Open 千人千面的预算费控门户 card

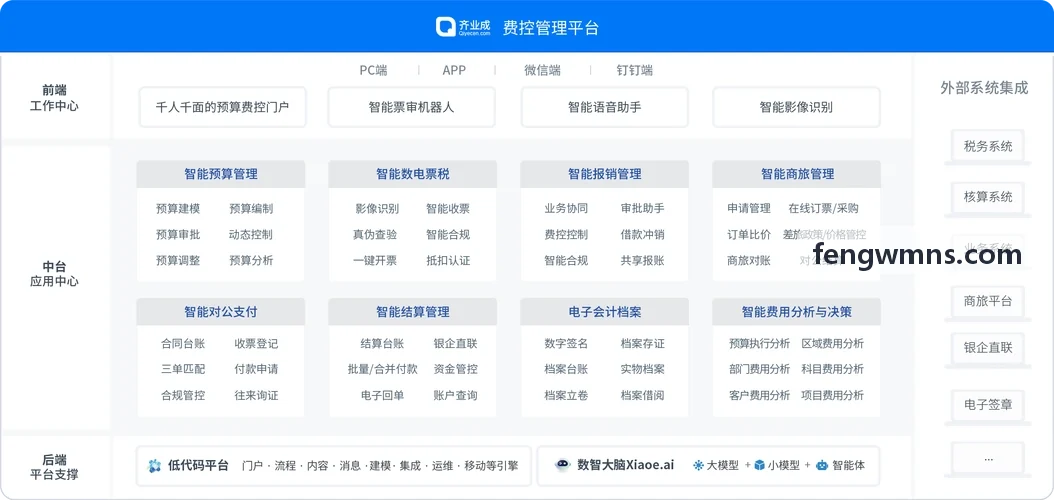(222, 107)
